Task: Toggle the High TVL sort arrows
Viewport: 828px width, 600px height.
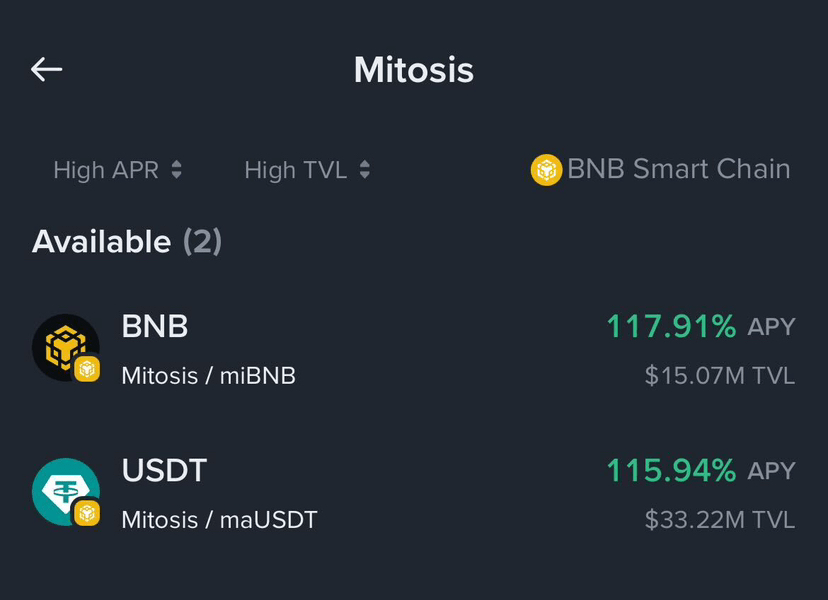Action: click(365, 170)
